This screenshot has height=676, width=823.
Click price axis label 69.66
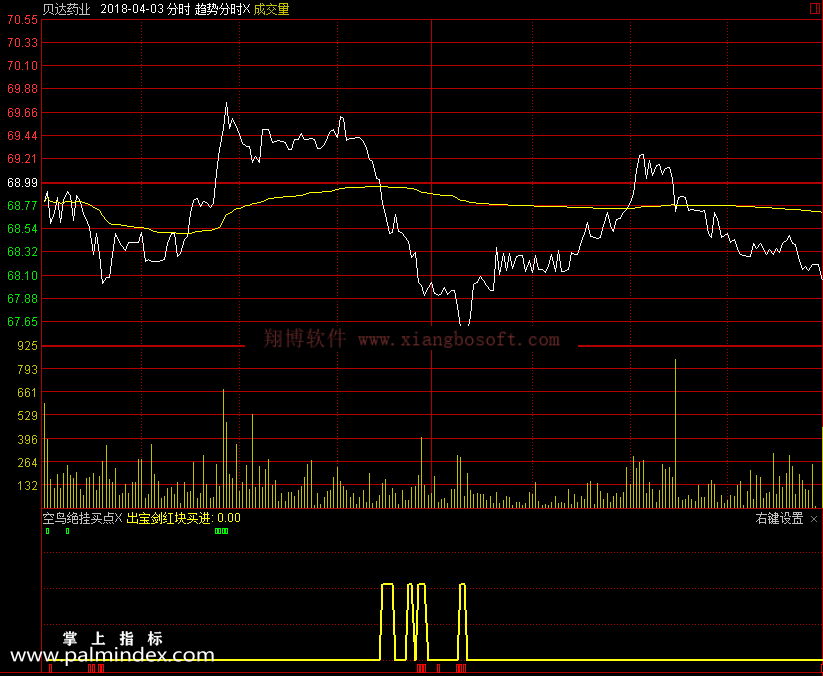pyautogui.click(x=23, y=112)
